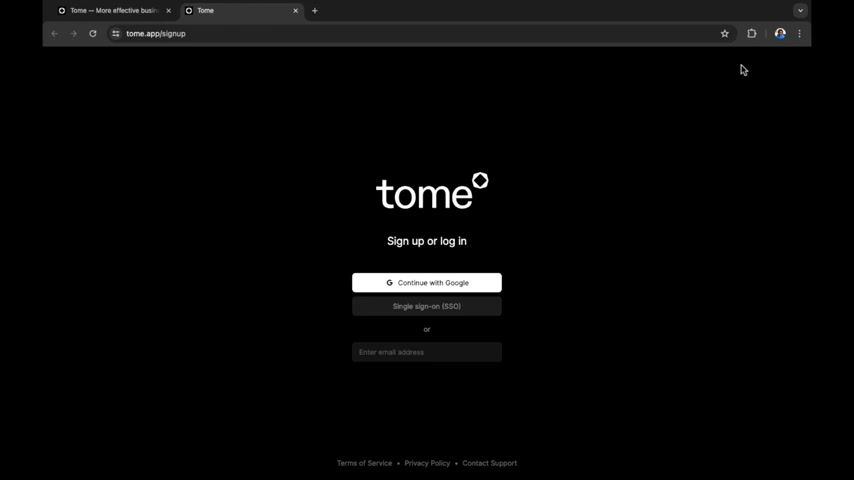Focus the Enter email address field
The width and height of the screenshot is (854, 480).
click(x=426, y=352)
